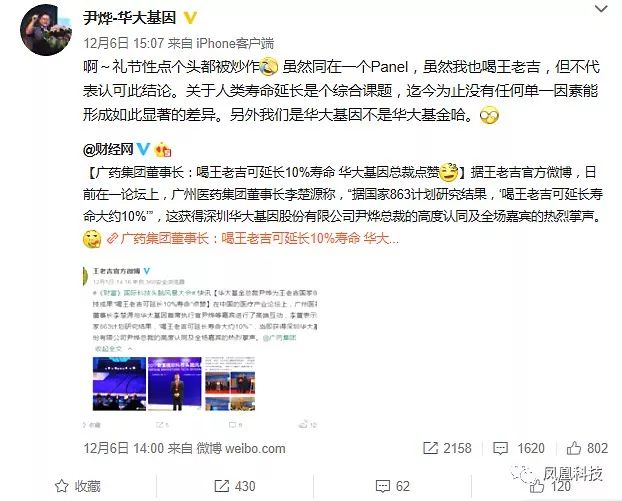
Task: Click the user avatar of 尹烨-华大基因
Action: click(x=46, y=30)
